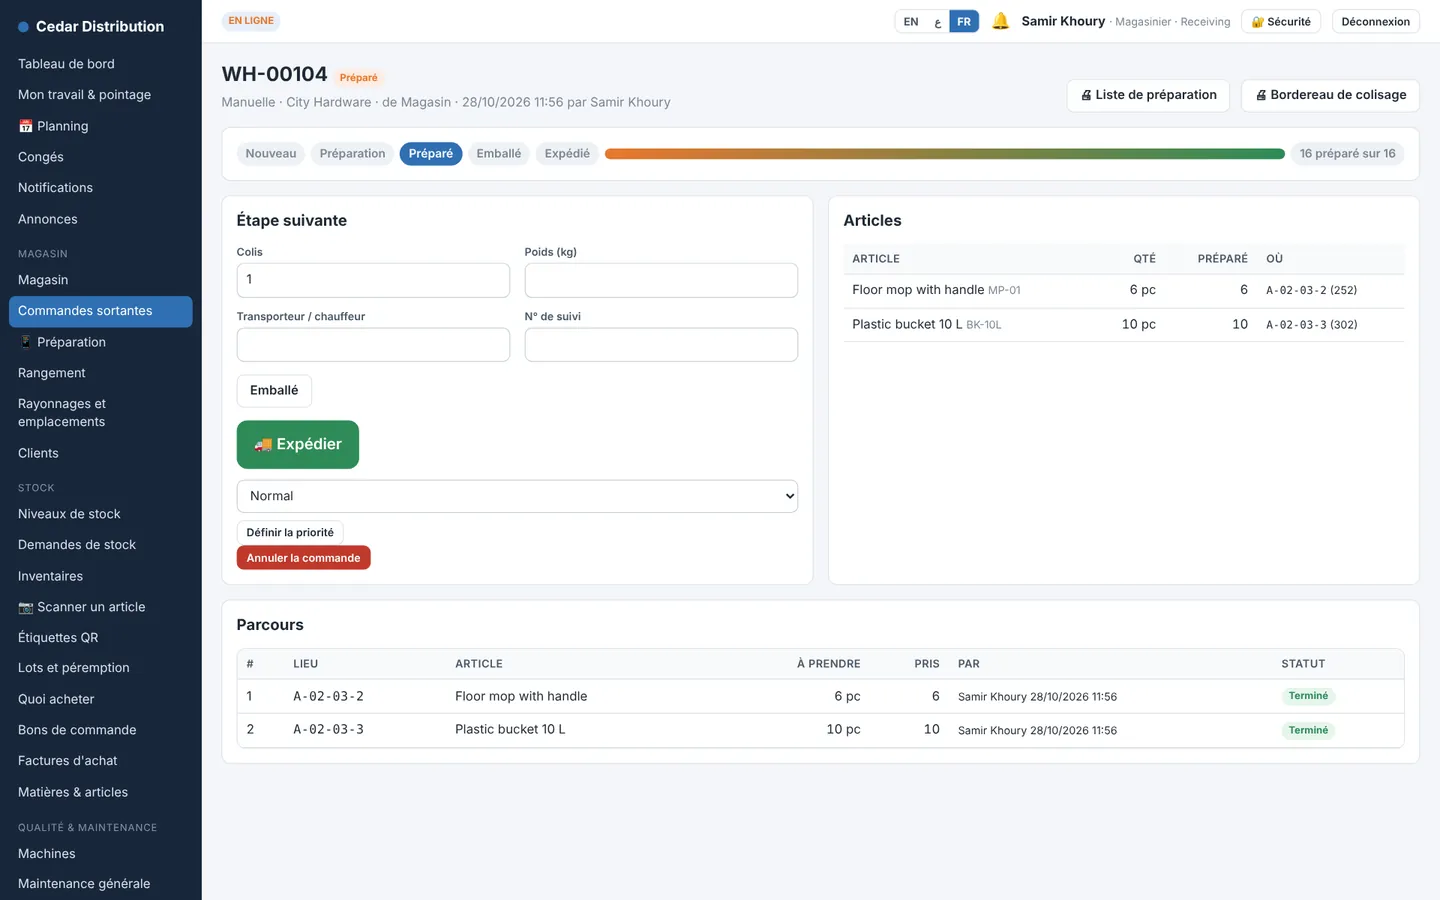Click the truck icon on Expédier
The image size is (1440, 900).
pos(263,445)
